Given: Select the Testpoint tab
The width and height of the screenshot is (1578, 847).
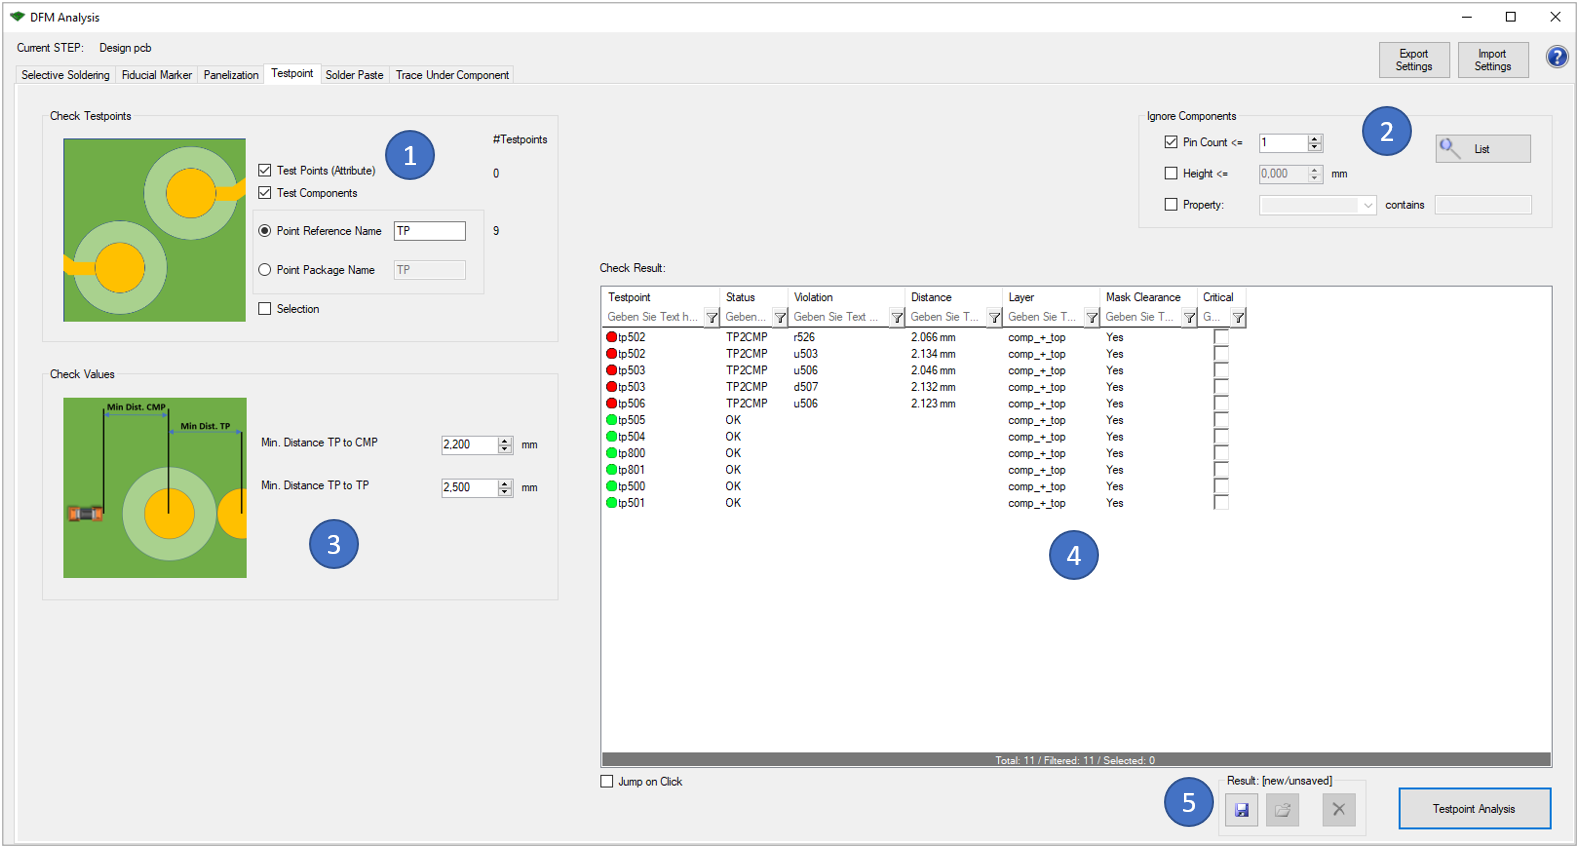Looking at the screenshot, I should click(x=292, y=73).
